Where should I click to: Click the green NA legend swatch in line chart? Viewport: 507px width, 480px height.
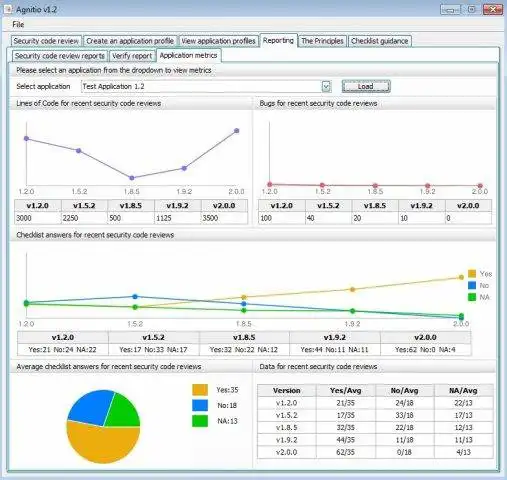pos(472,297)
